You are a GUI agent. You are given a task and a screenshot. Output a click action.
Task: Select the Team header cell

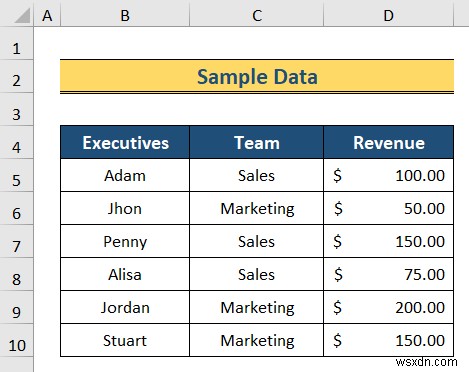pyautogui.click(x=256, y=142)
